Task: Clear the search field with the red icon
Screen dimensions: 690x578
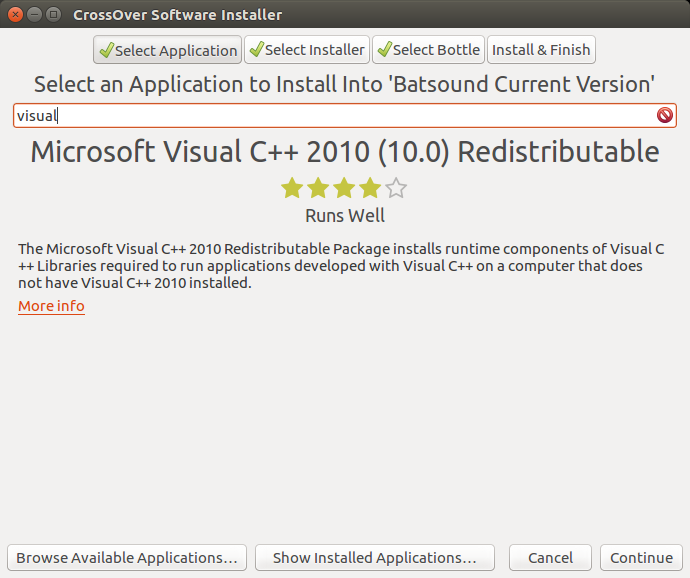Action: click(665, 116)
